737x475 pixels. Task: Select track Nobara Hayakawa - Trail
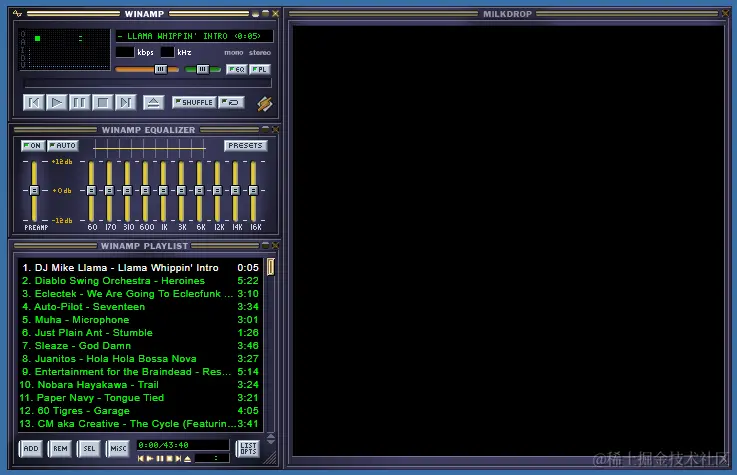[x=140, y=384]
